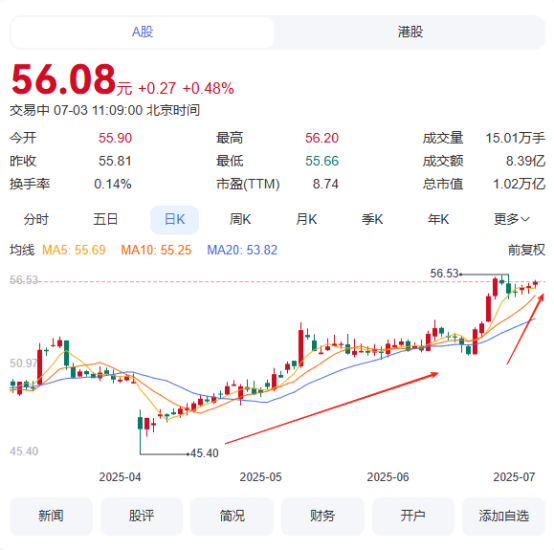Open the 更多 dropdown menu
Screen dimensions: 554x550
click(x=512, y=220)
